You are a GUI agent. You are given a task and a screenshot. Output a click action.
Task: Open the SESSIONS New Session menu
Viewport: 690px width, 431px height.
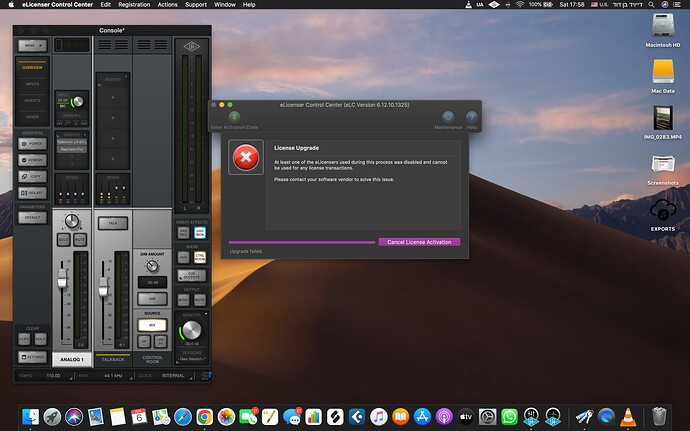tap(192, 359)
